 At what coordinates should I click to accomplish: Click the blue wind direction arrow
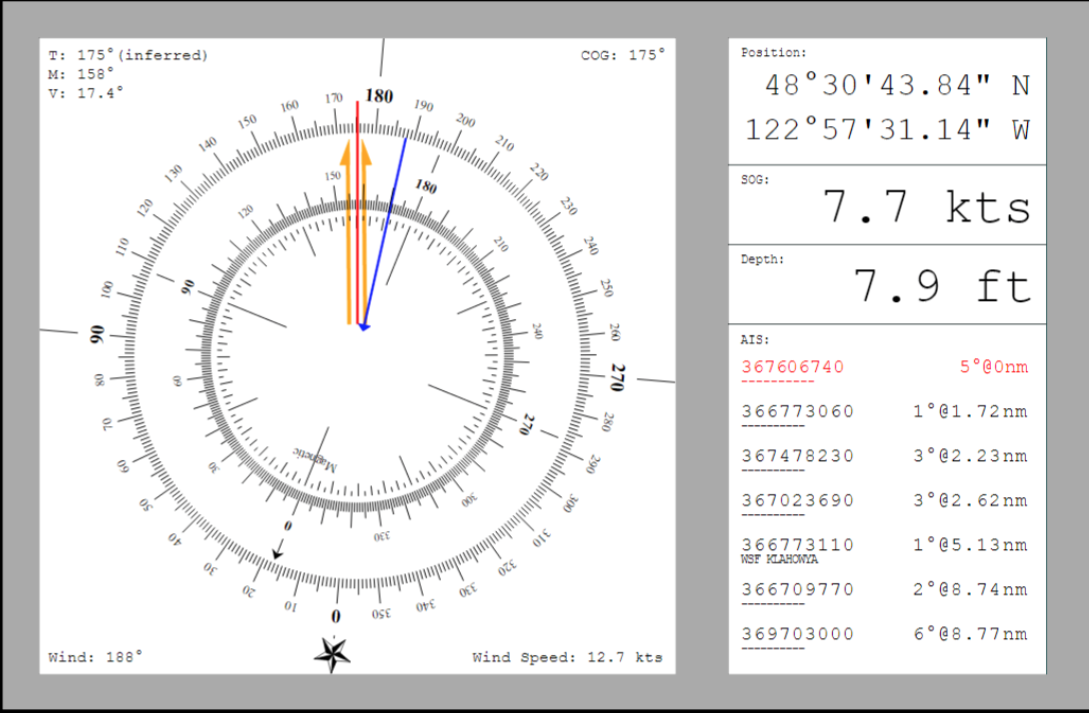click(x=385, y=232)
